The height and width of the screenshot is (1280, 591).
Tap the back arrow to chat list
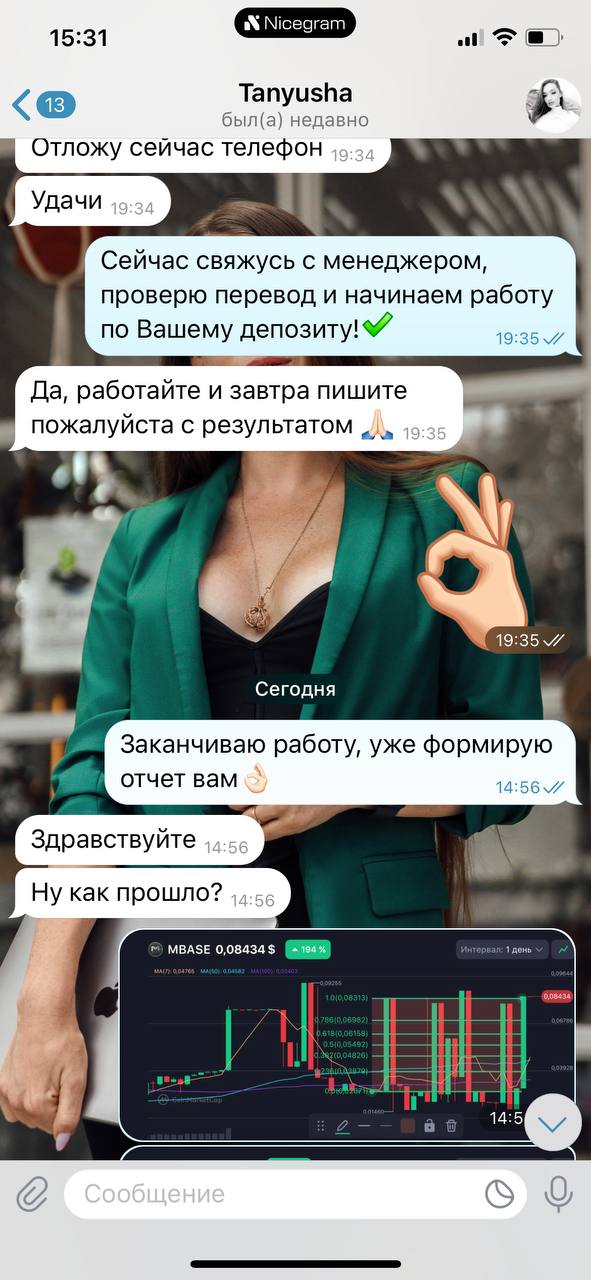[22, 105]
